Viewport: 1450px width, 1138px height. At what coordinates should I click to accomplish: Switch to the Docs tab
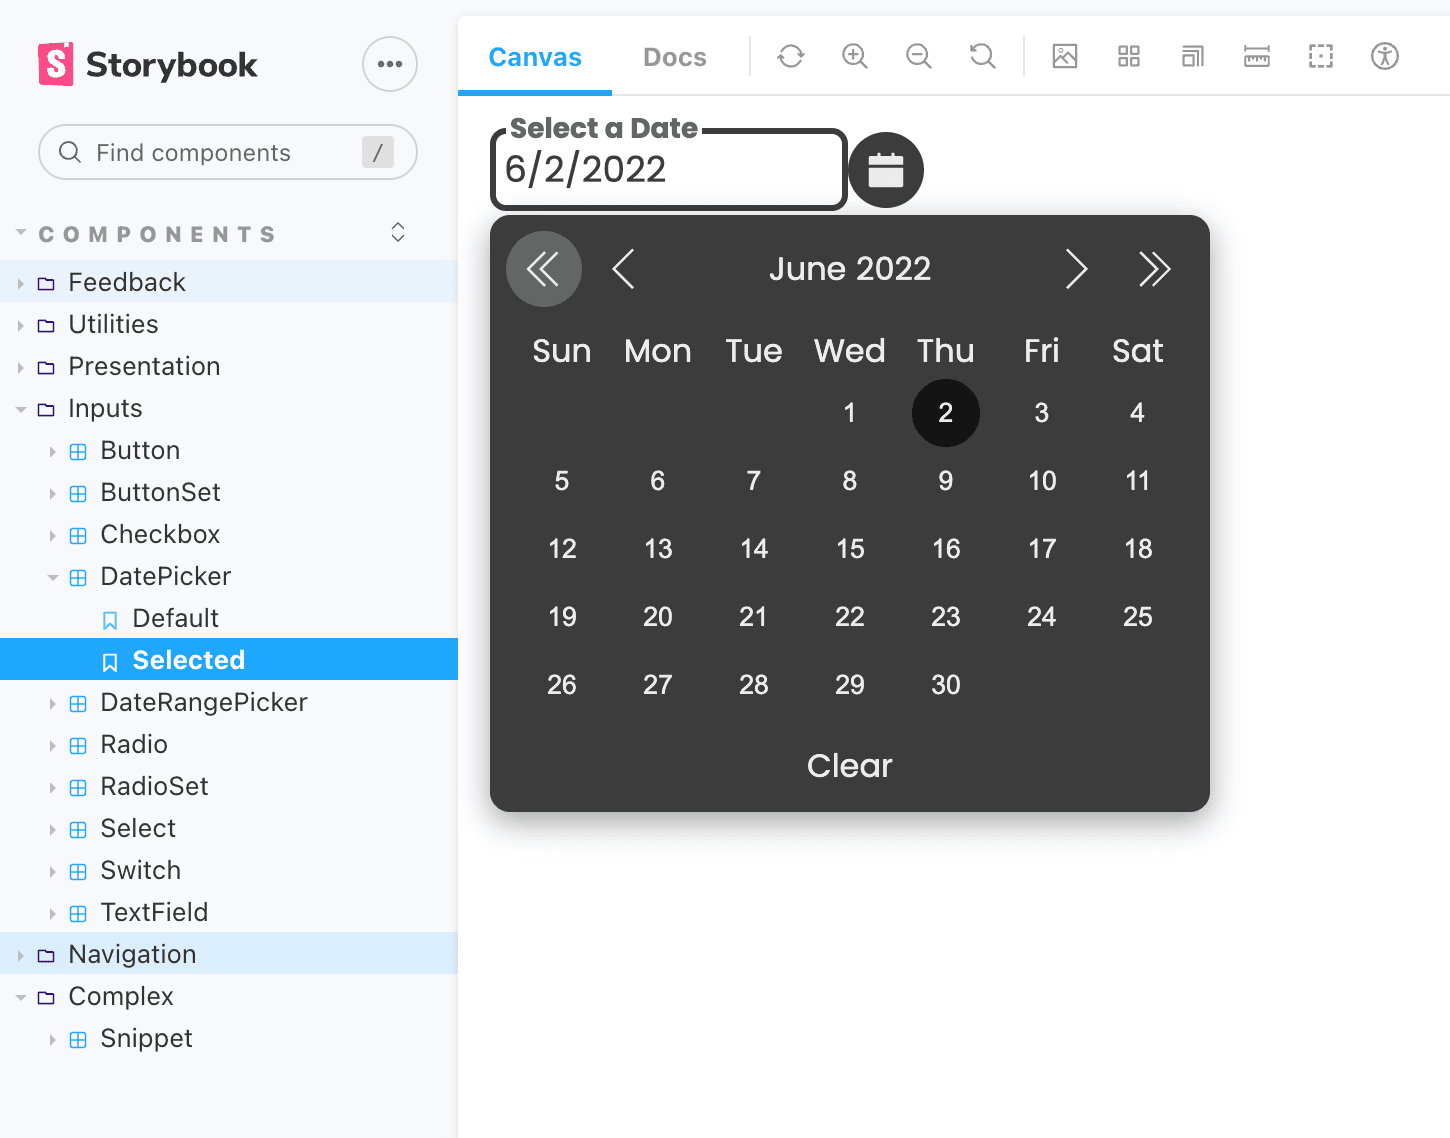pos(674,57)
